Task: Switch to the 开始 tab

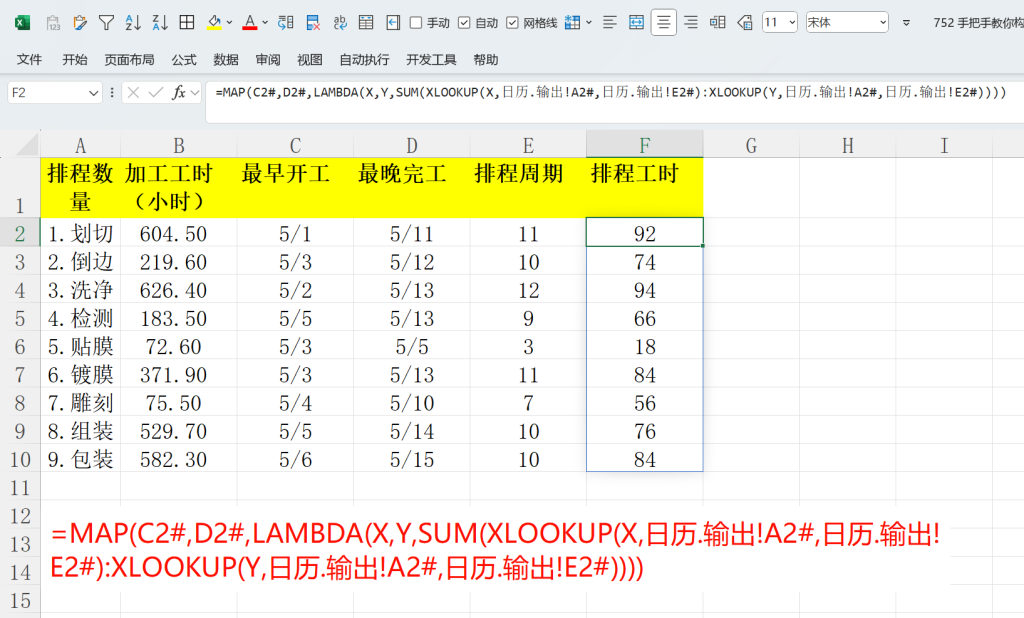Action: click(74, 60)
